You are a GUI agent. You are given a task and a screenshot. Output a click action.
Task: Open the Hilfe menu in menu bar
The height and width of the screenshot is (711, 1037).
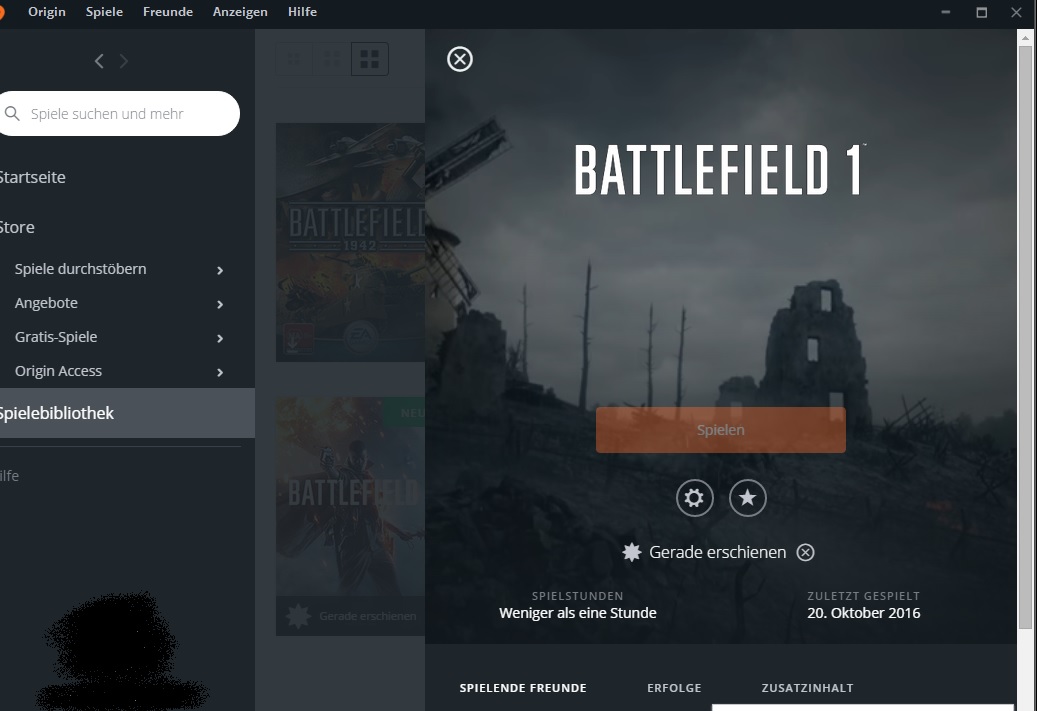pos(302,12)
